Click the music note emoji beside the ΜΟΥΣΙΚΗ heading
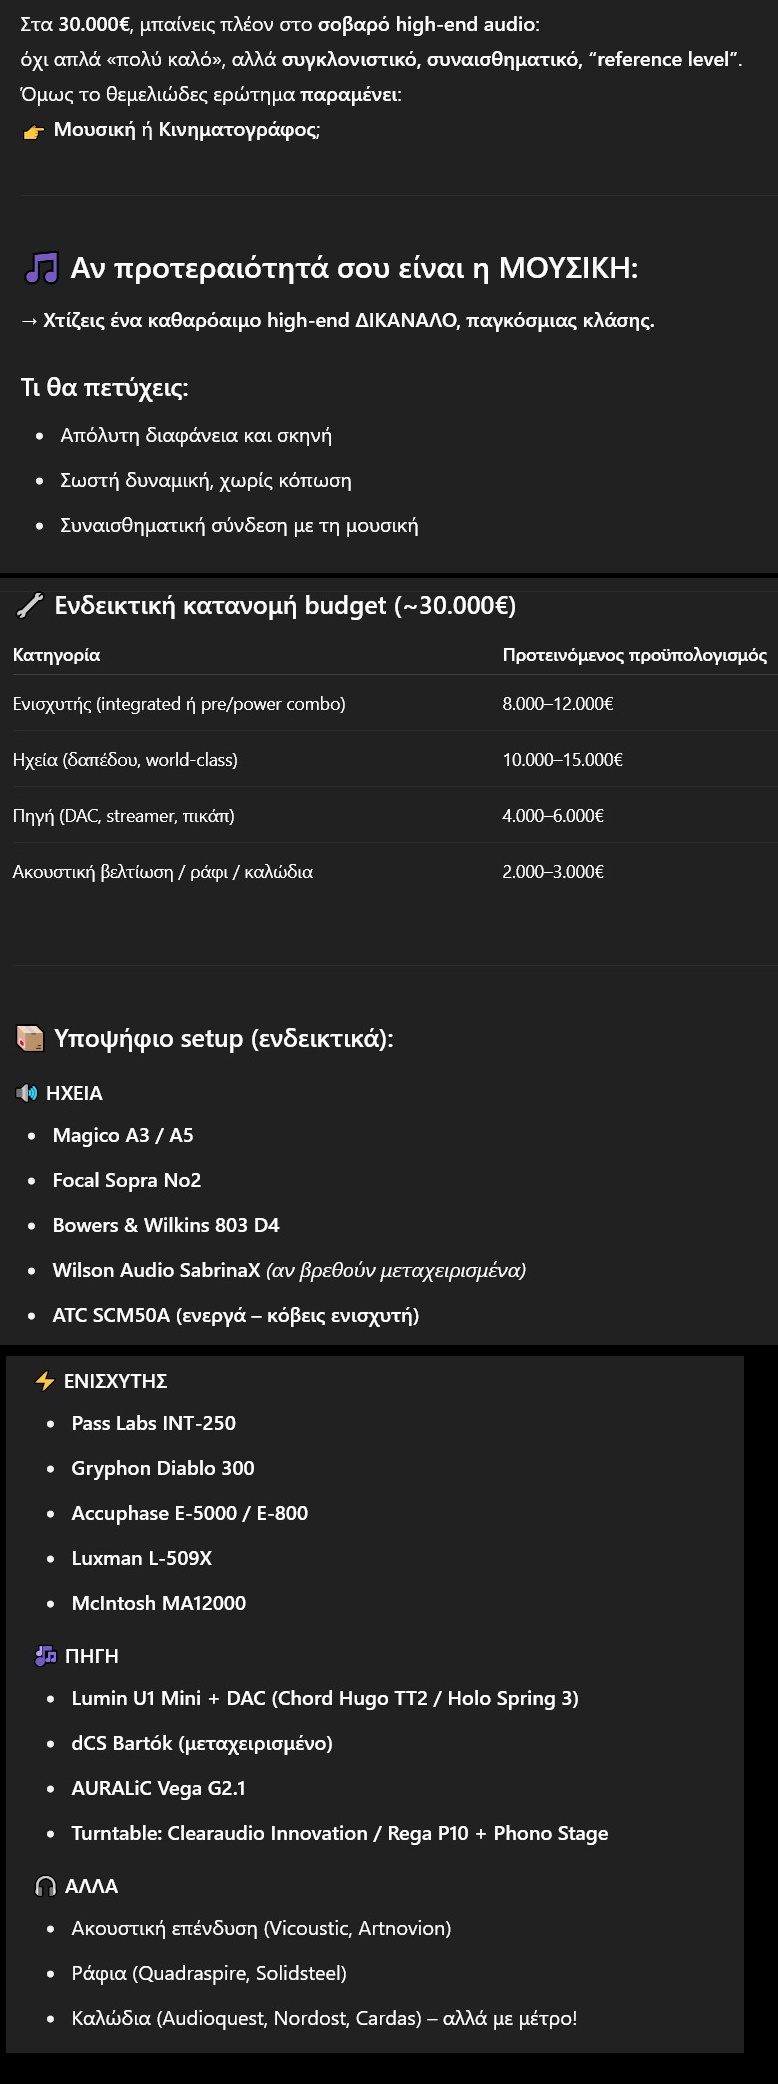778x2084 pixels. (41, 268)
